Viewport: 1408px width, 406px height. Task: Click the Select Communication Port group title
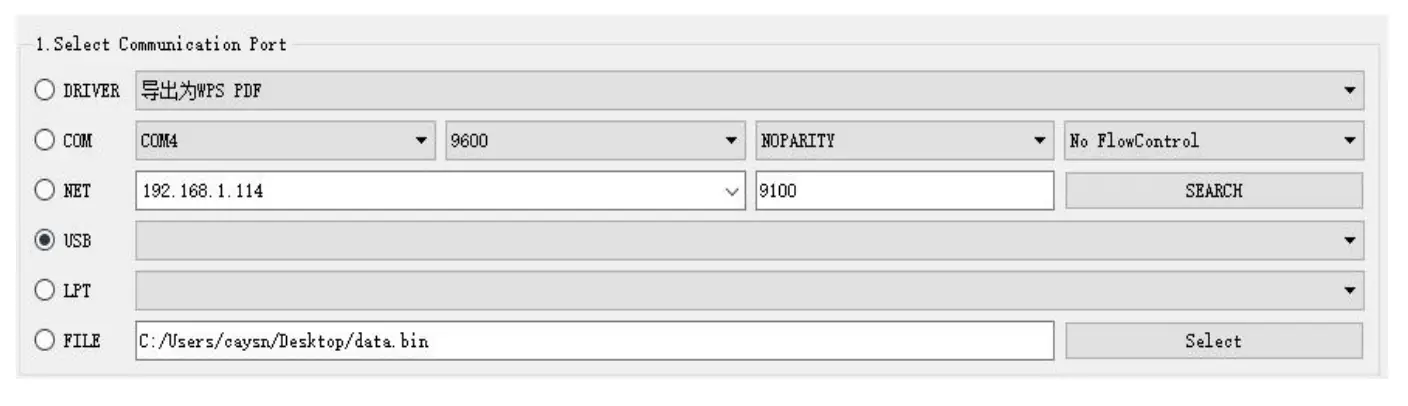pos(160,45)
